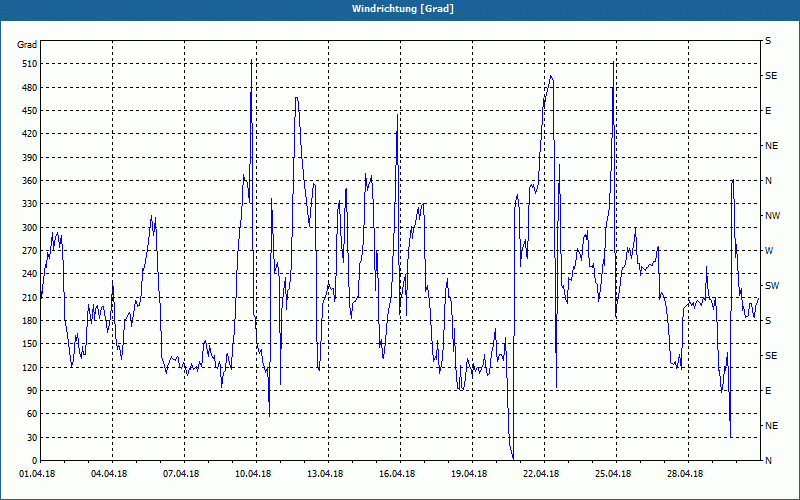
Task: Select the date label 25.04.18
Action: click(x=613, y=474)
